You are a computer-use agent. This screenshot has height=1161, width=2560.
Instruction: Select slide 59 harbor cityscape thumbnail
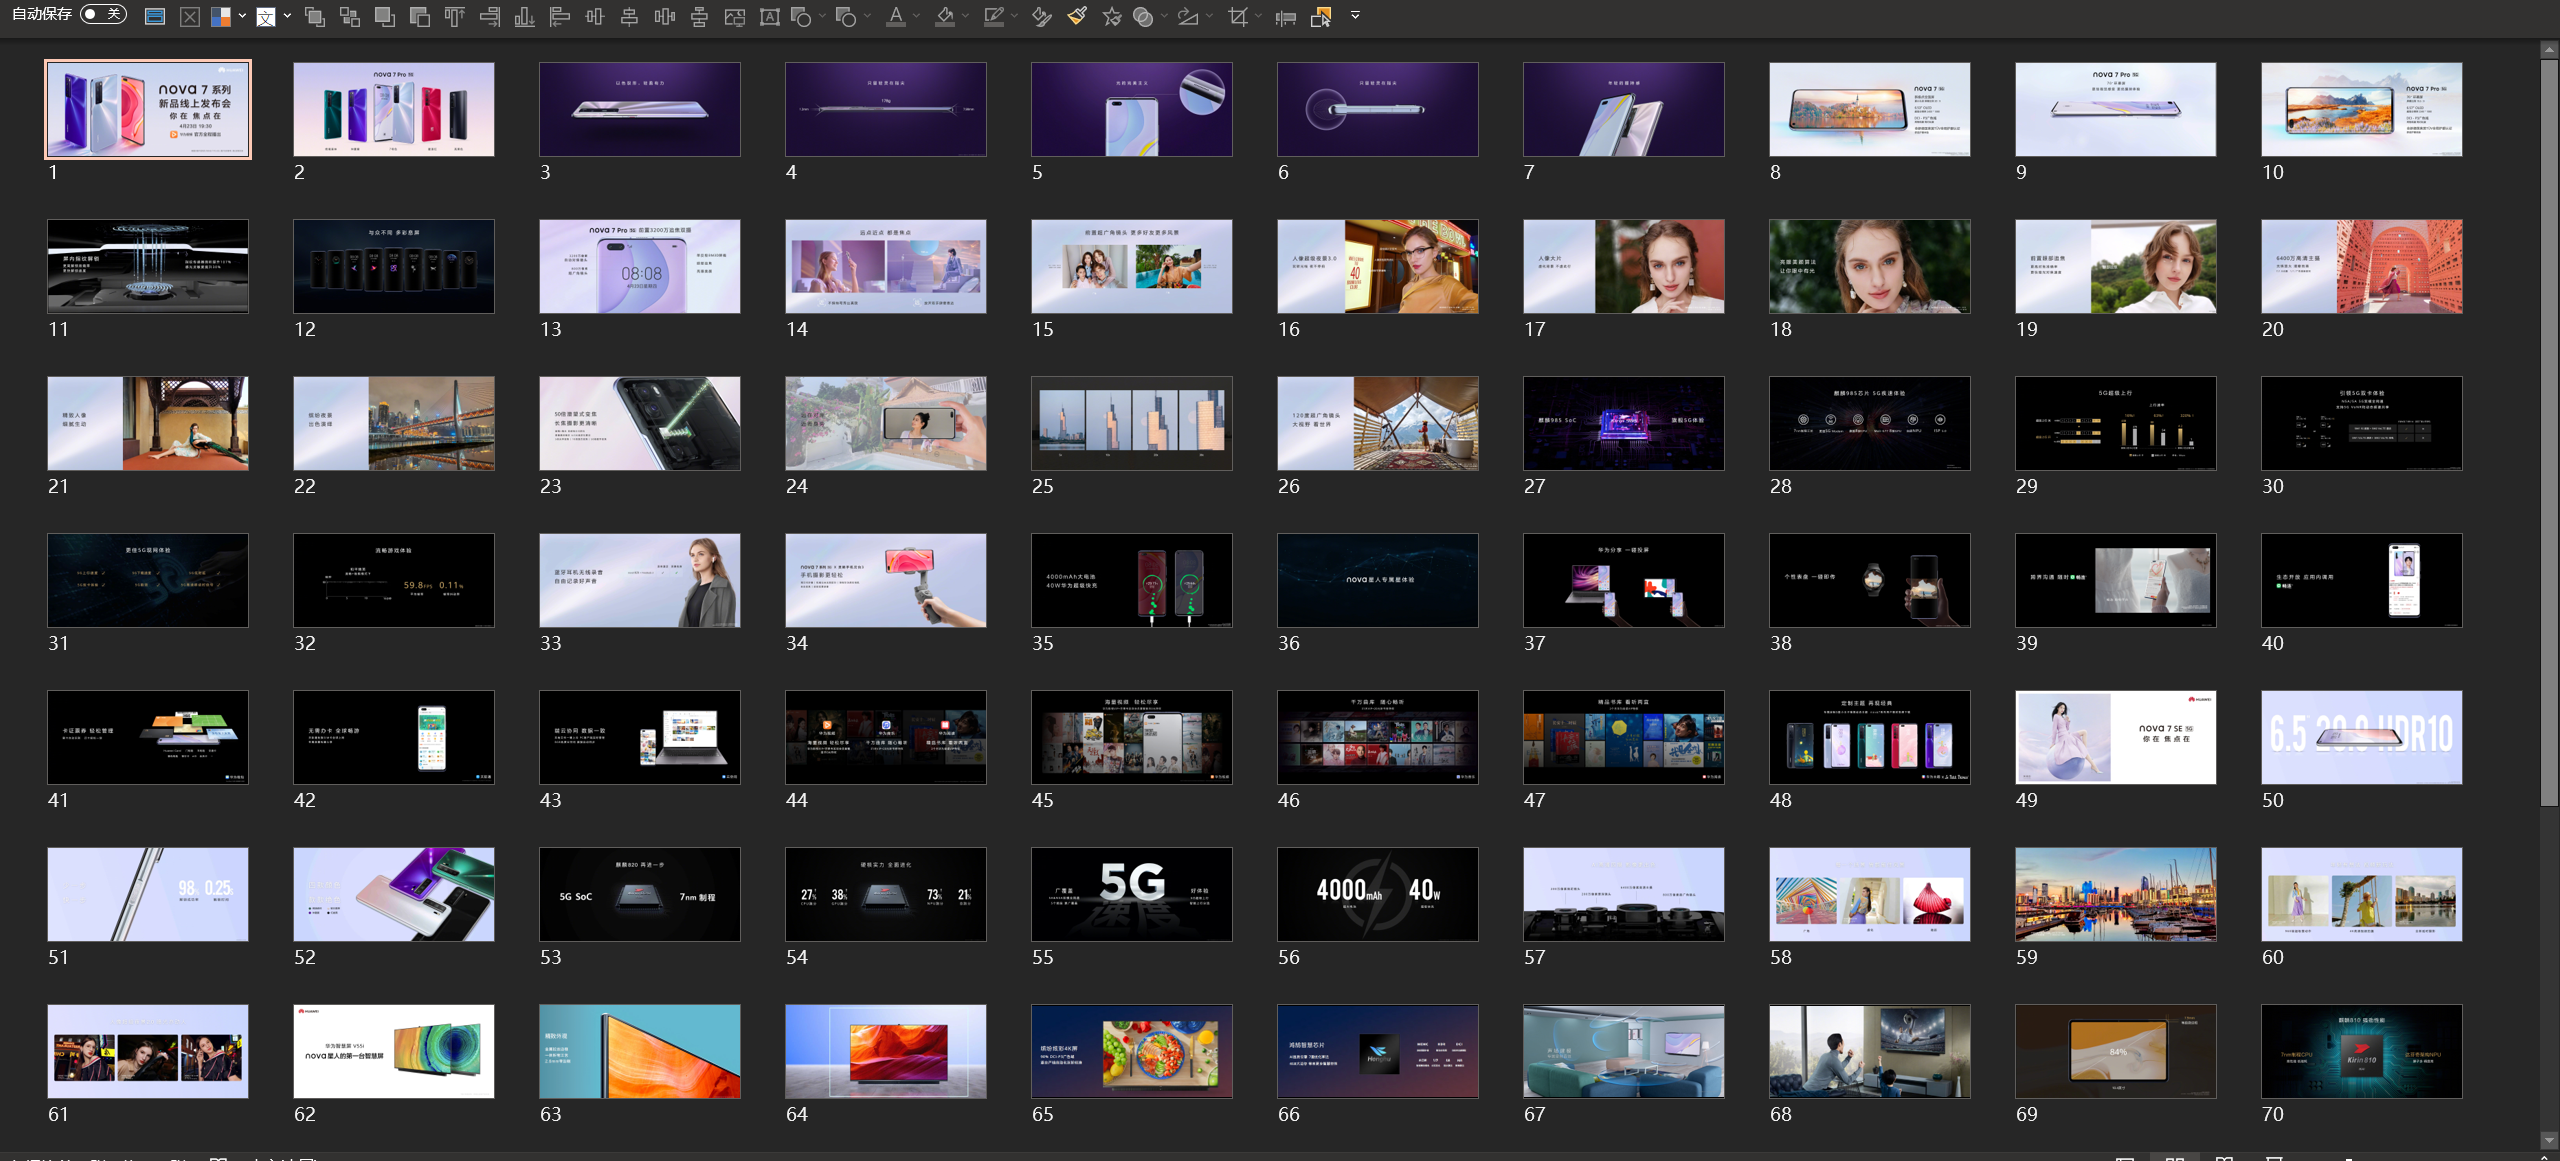point(2116,894)
